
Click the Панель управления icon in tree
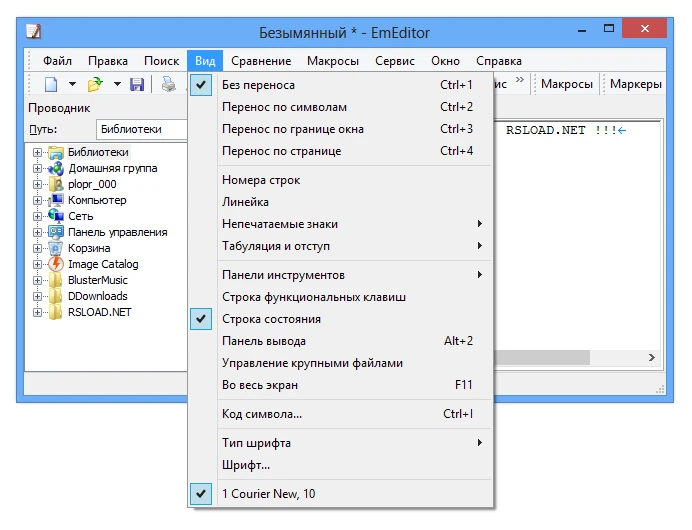click(56, 232)
